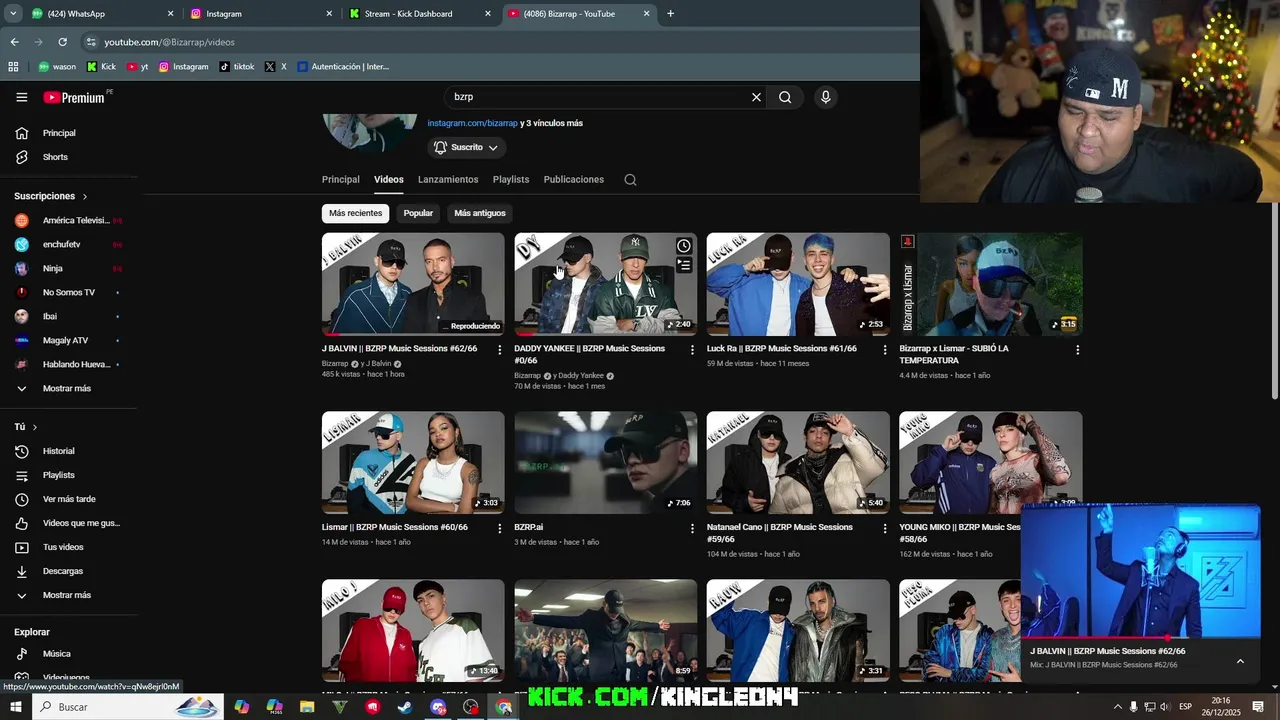Viewport: 1280px width, 720px height.
Task: Open Steam from the taskbar
Action: point(404,707)
